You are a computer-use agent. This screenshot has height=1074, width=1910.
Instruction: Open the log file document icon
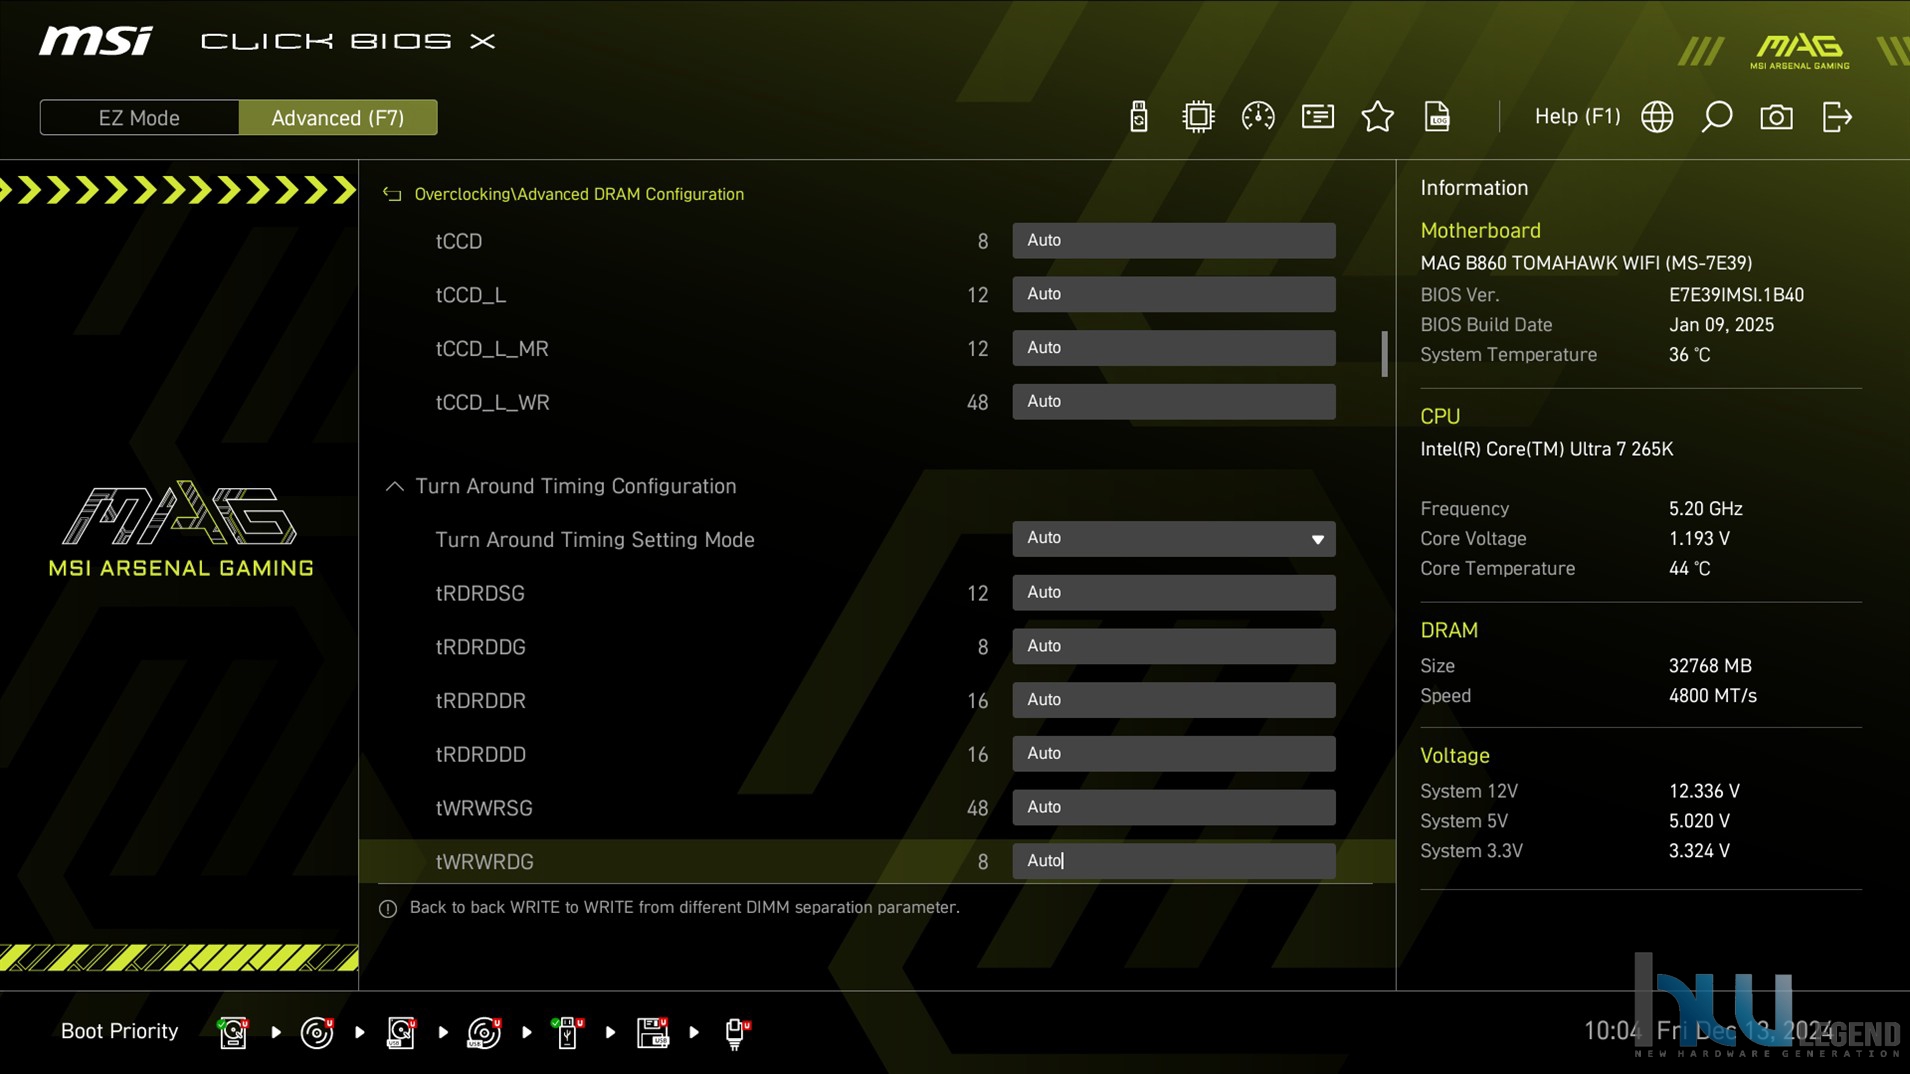click(x=1437, y=117)
